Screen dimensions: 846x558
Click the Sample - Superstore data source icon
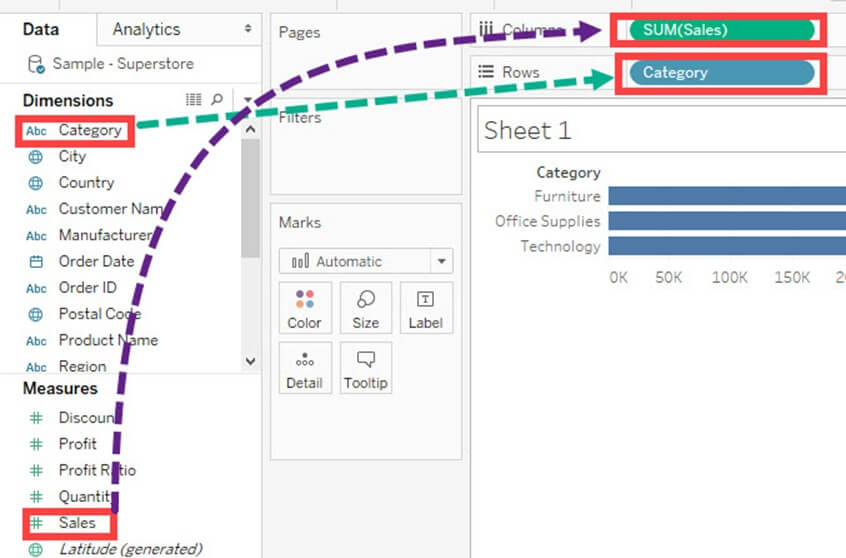(x=36, y=64)
